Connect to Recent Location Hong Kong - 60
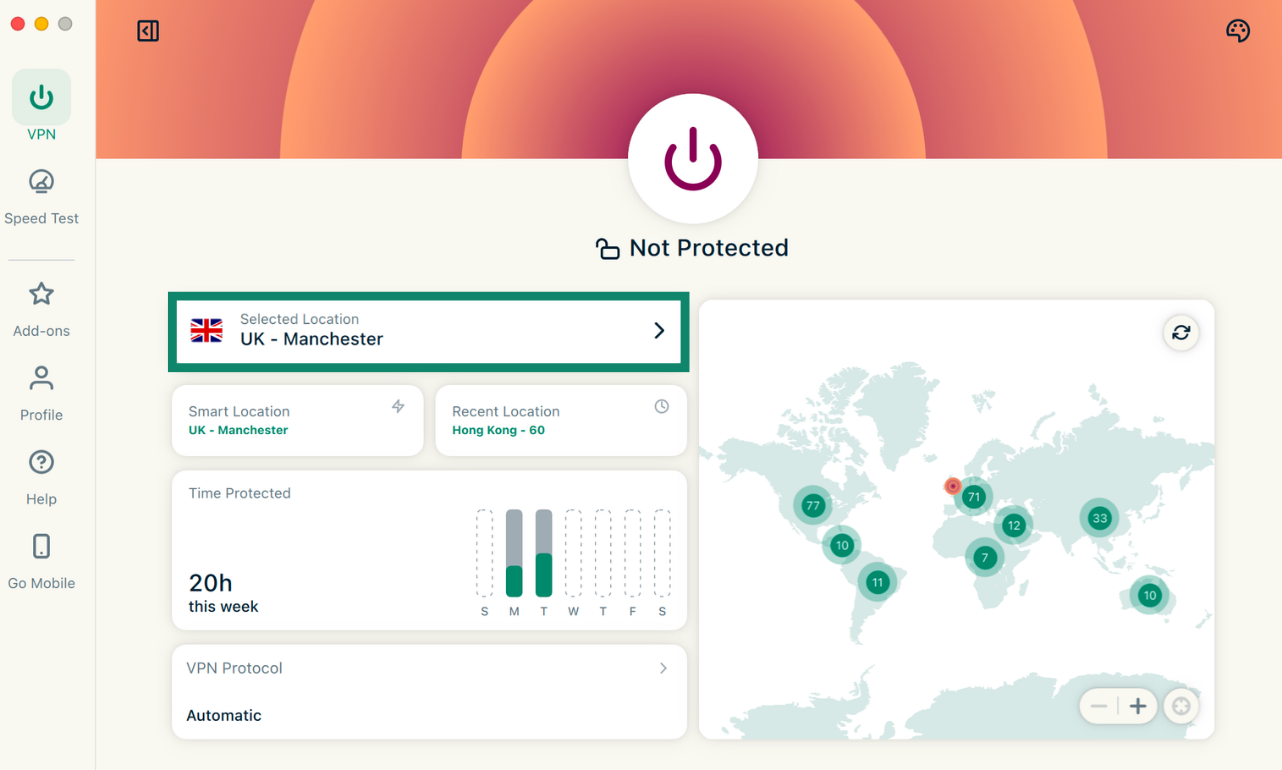Image resolution: width=1282 pixels, height=770 pixels. pyautogui.click(x=561, y=420)
